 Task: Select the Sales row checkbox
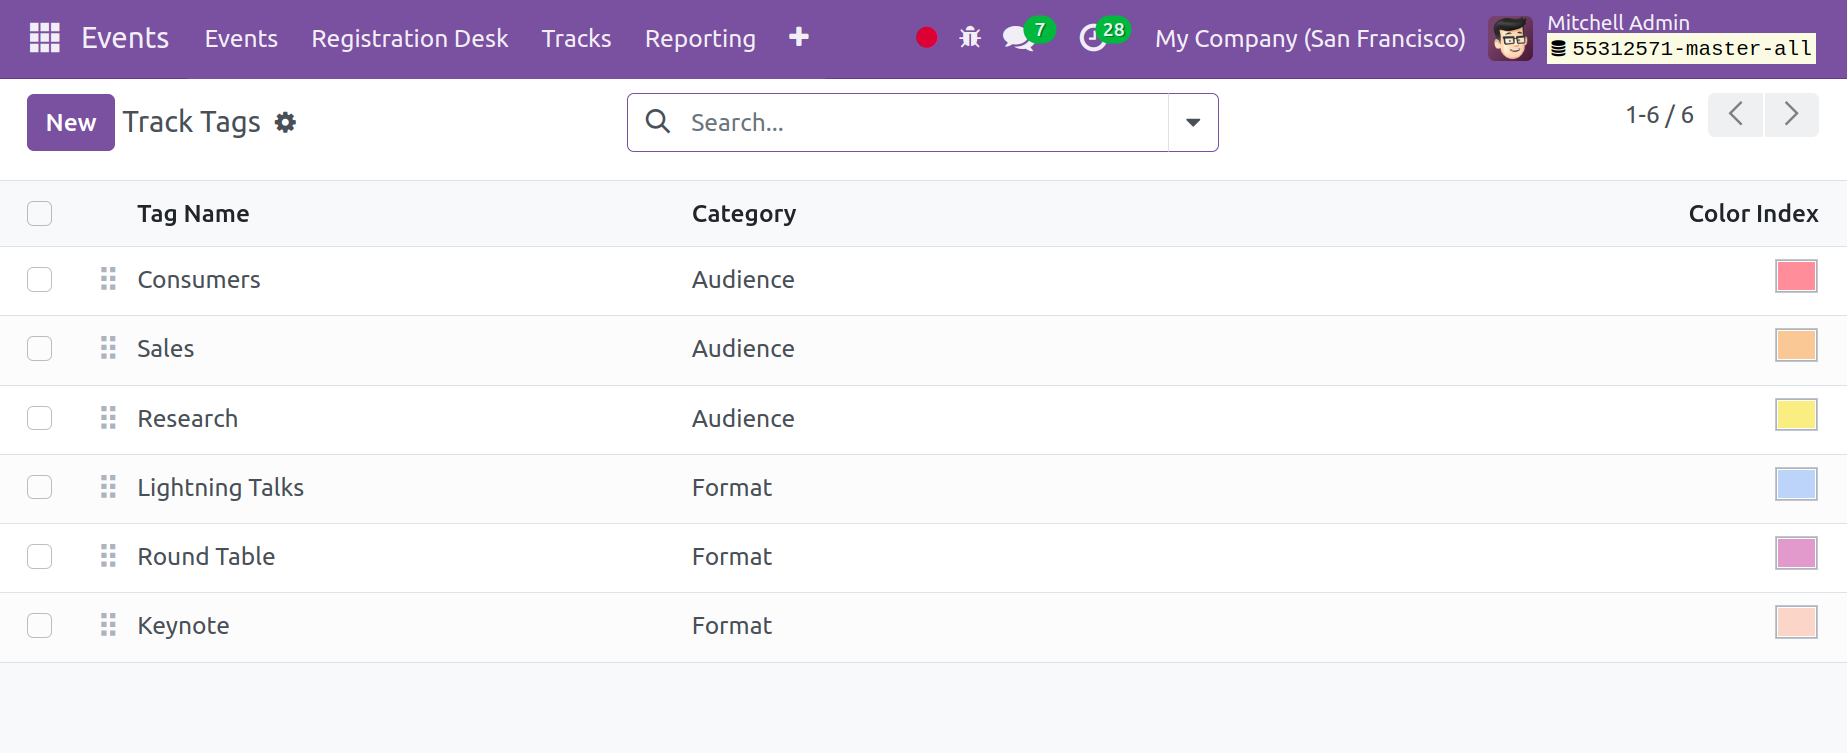pos(40,348)
